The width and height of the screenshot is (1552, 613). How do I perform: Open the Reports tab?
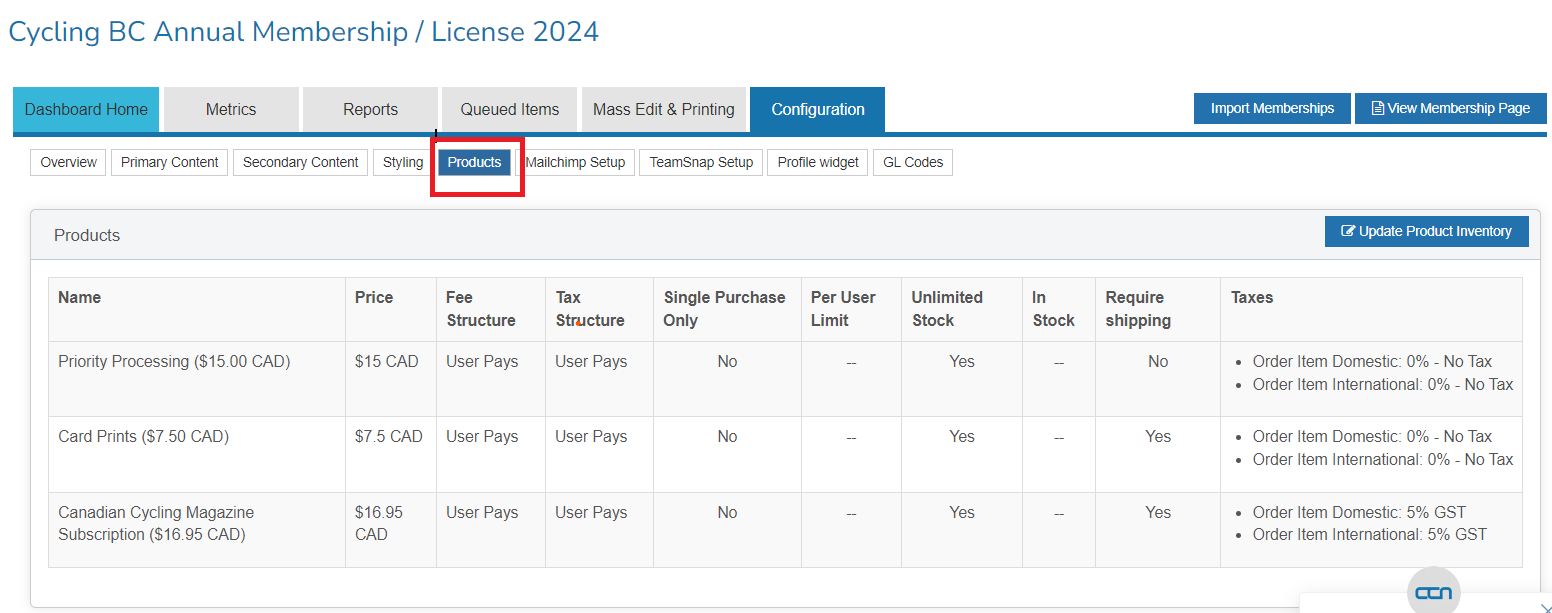(370, 110)
